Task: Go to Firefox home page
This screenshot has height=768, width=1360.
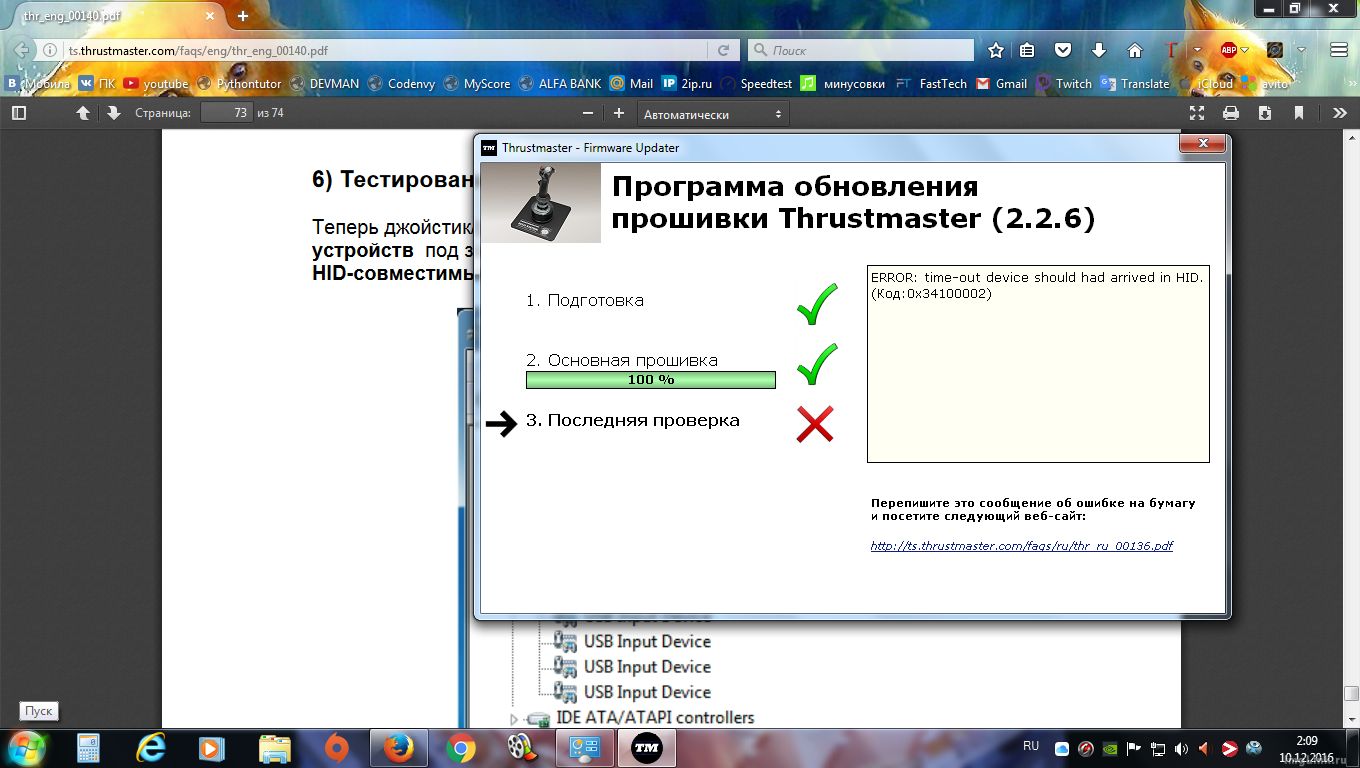Action: [1134, 50]
